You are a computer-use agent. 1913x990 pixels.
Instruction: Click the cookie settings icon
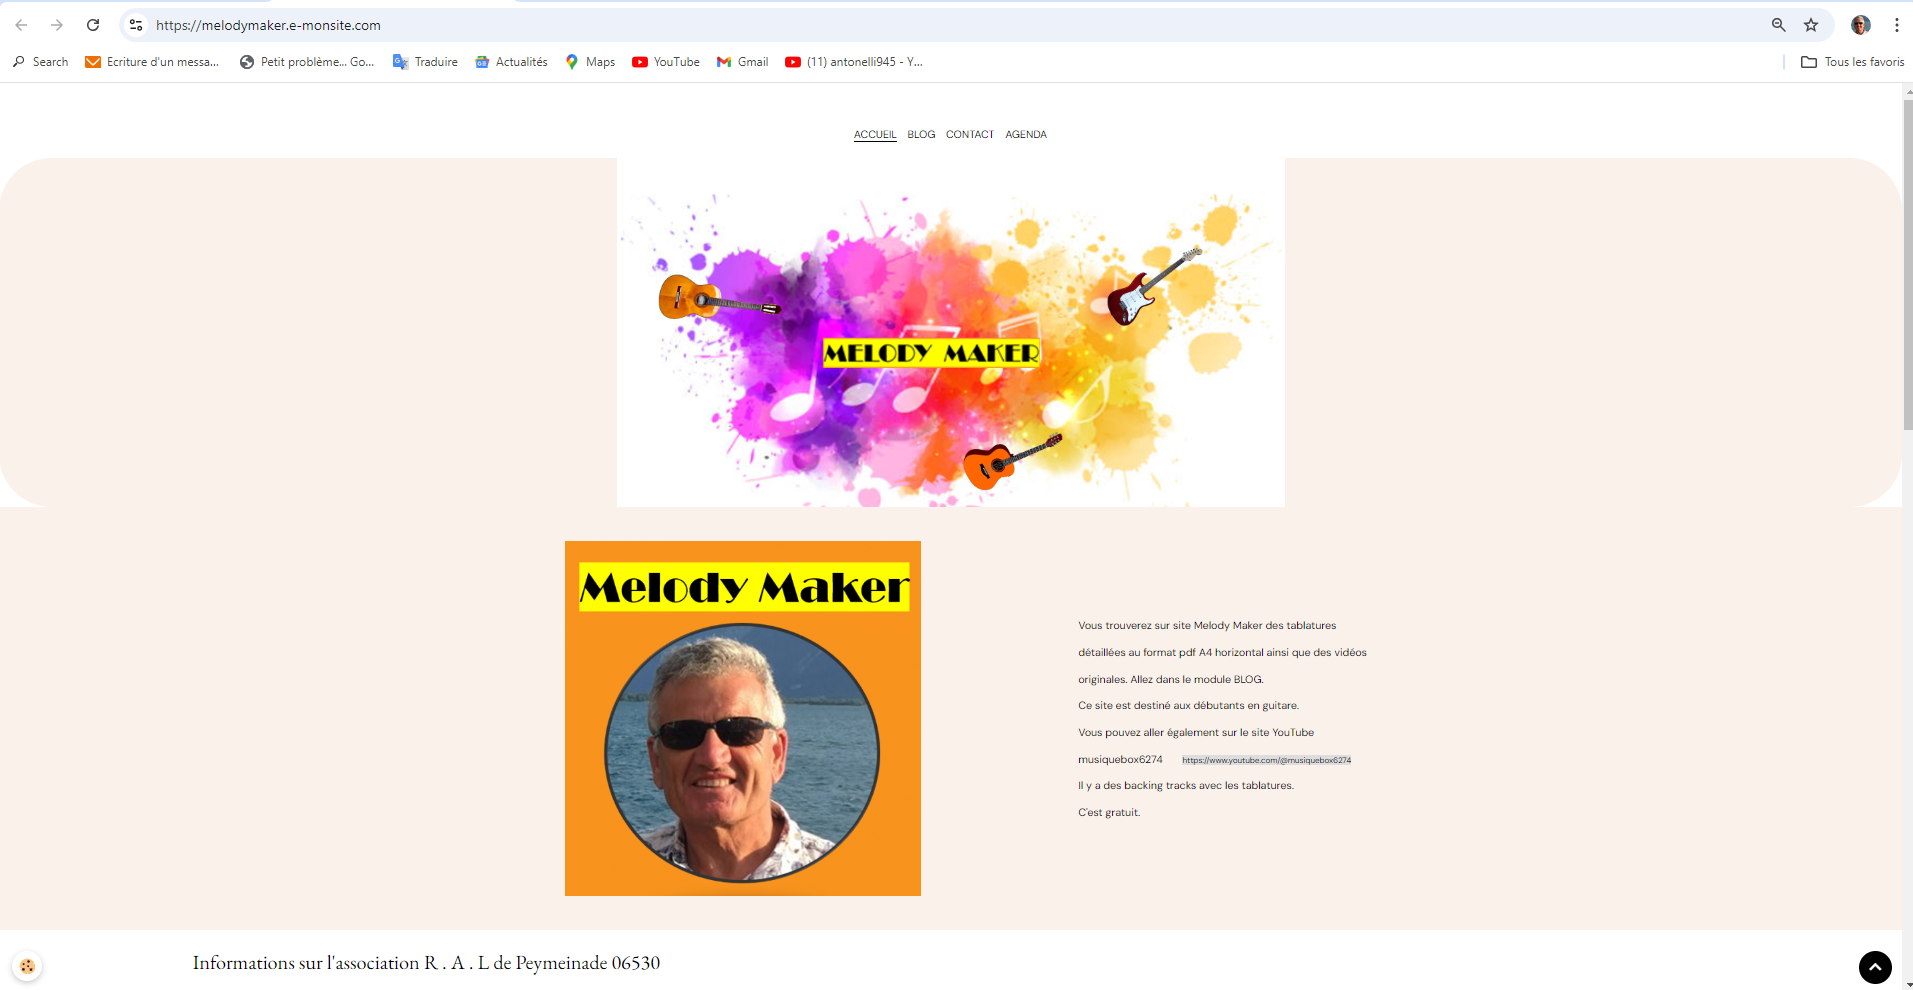pos(27,966)
